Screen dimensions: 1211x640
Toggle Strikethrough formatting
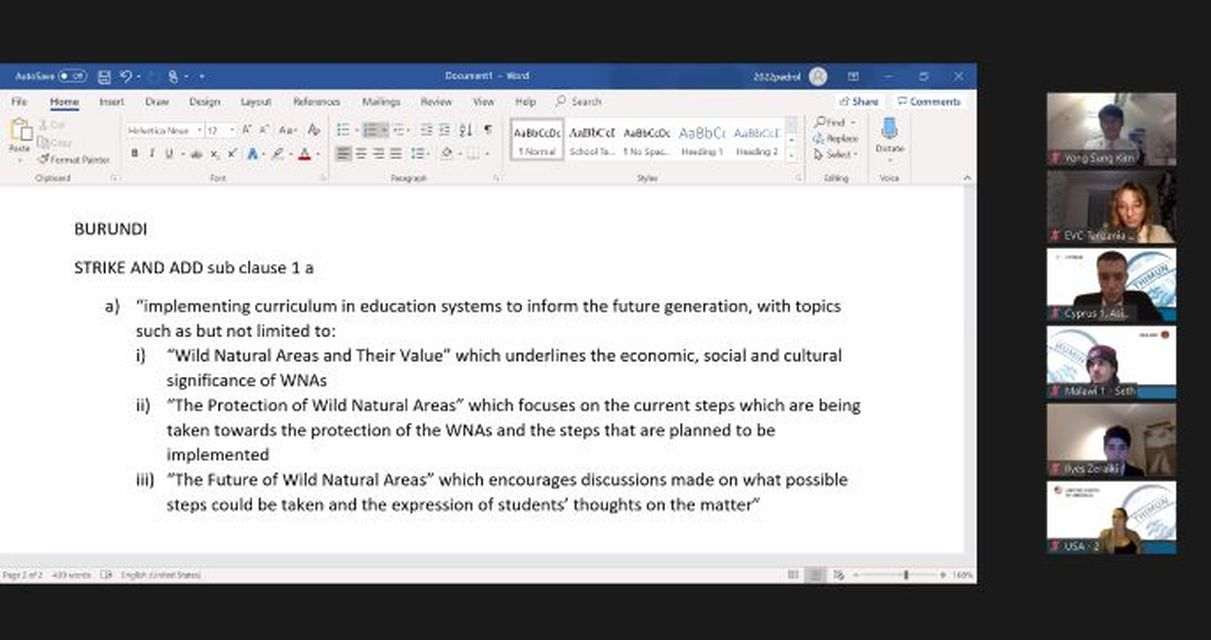[x=197, y=154]
